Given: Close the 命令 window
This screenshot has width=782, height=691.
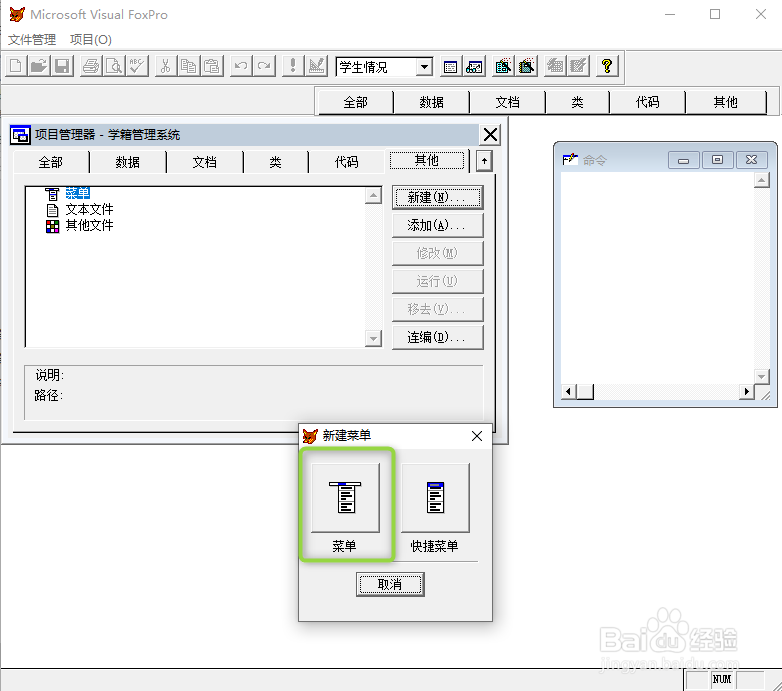Looking at the screenshot, I should click(x=751, y=160).
